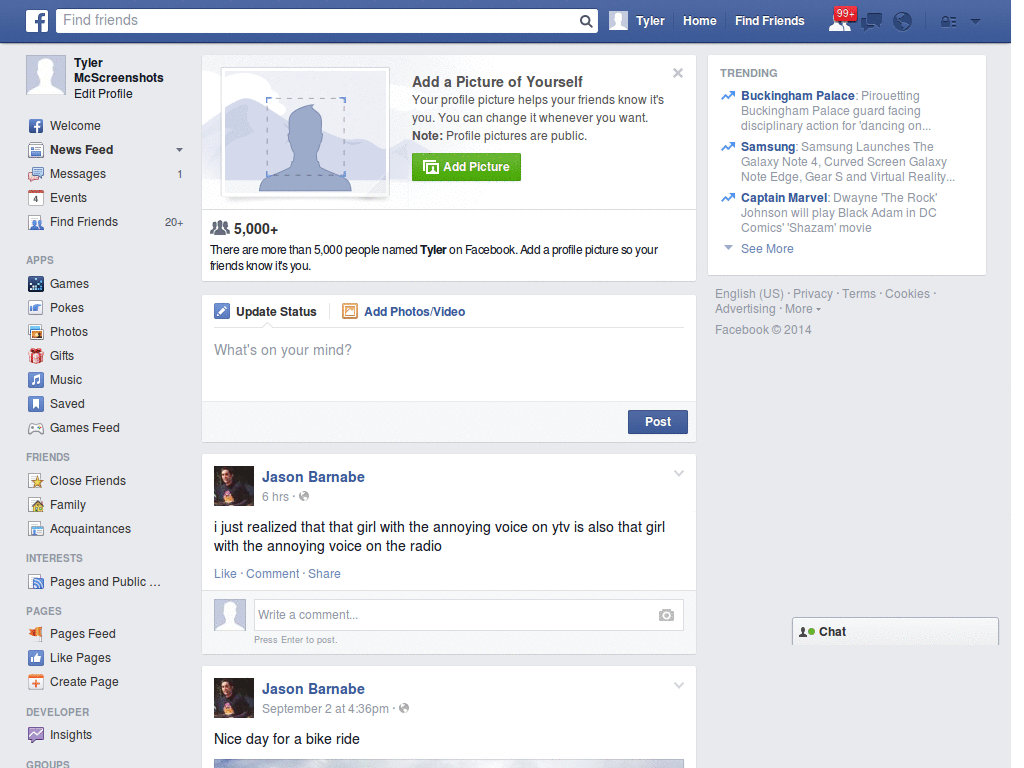Click Tyler McScreenshots profile thumbnail in sidebar

point(46,75)
